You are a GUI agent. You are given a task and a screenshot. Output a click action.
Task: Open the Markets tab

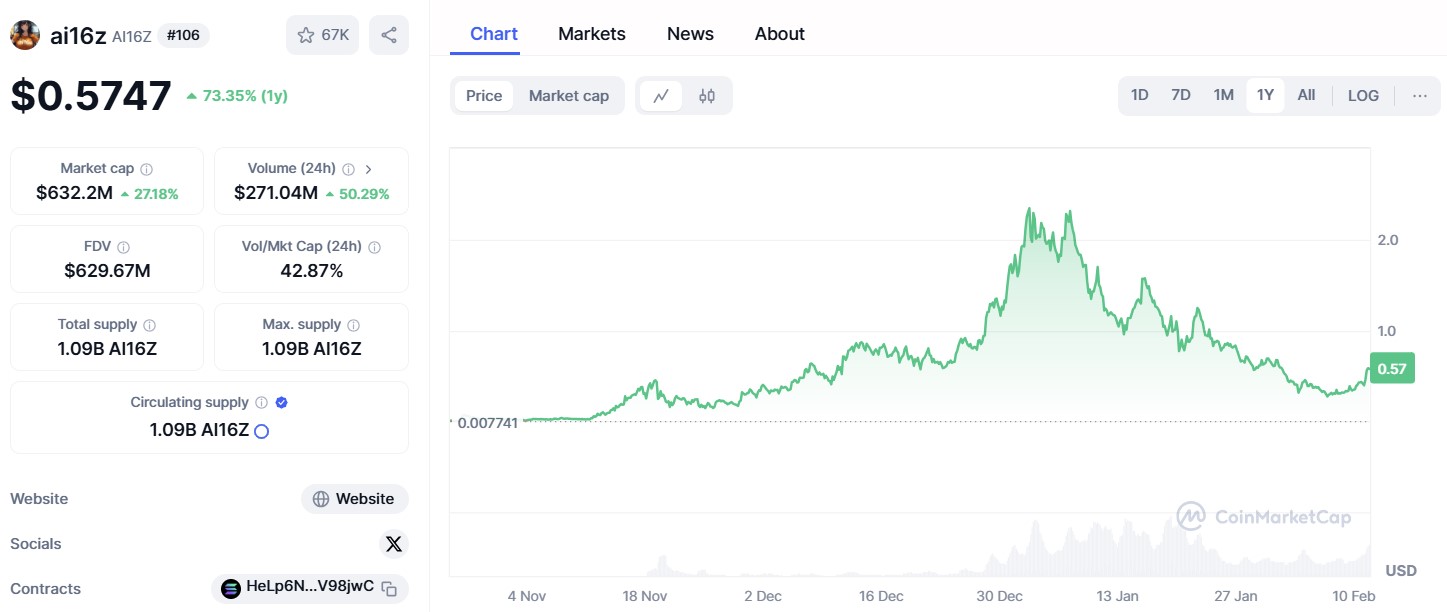pyautogui.click(x=591, y=34)
